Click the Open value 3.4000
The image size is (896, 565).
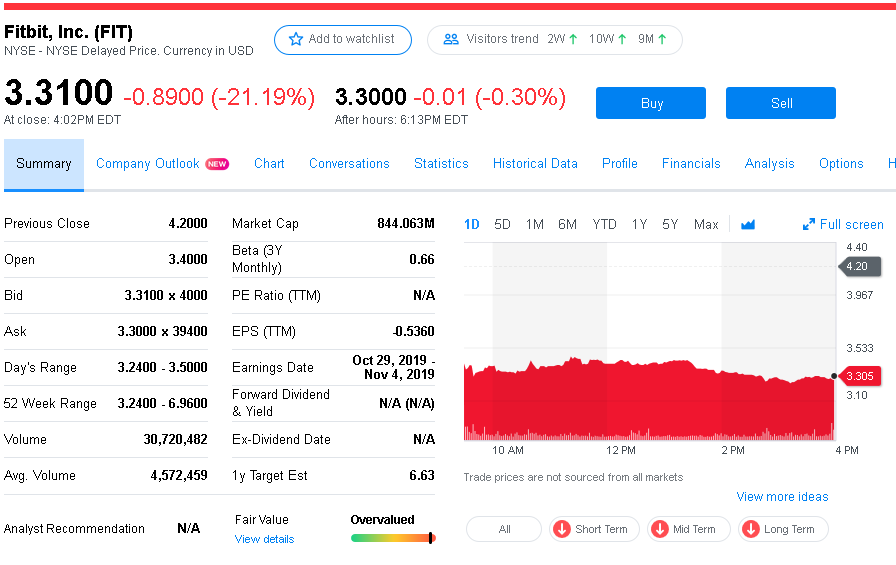(187, 260)
